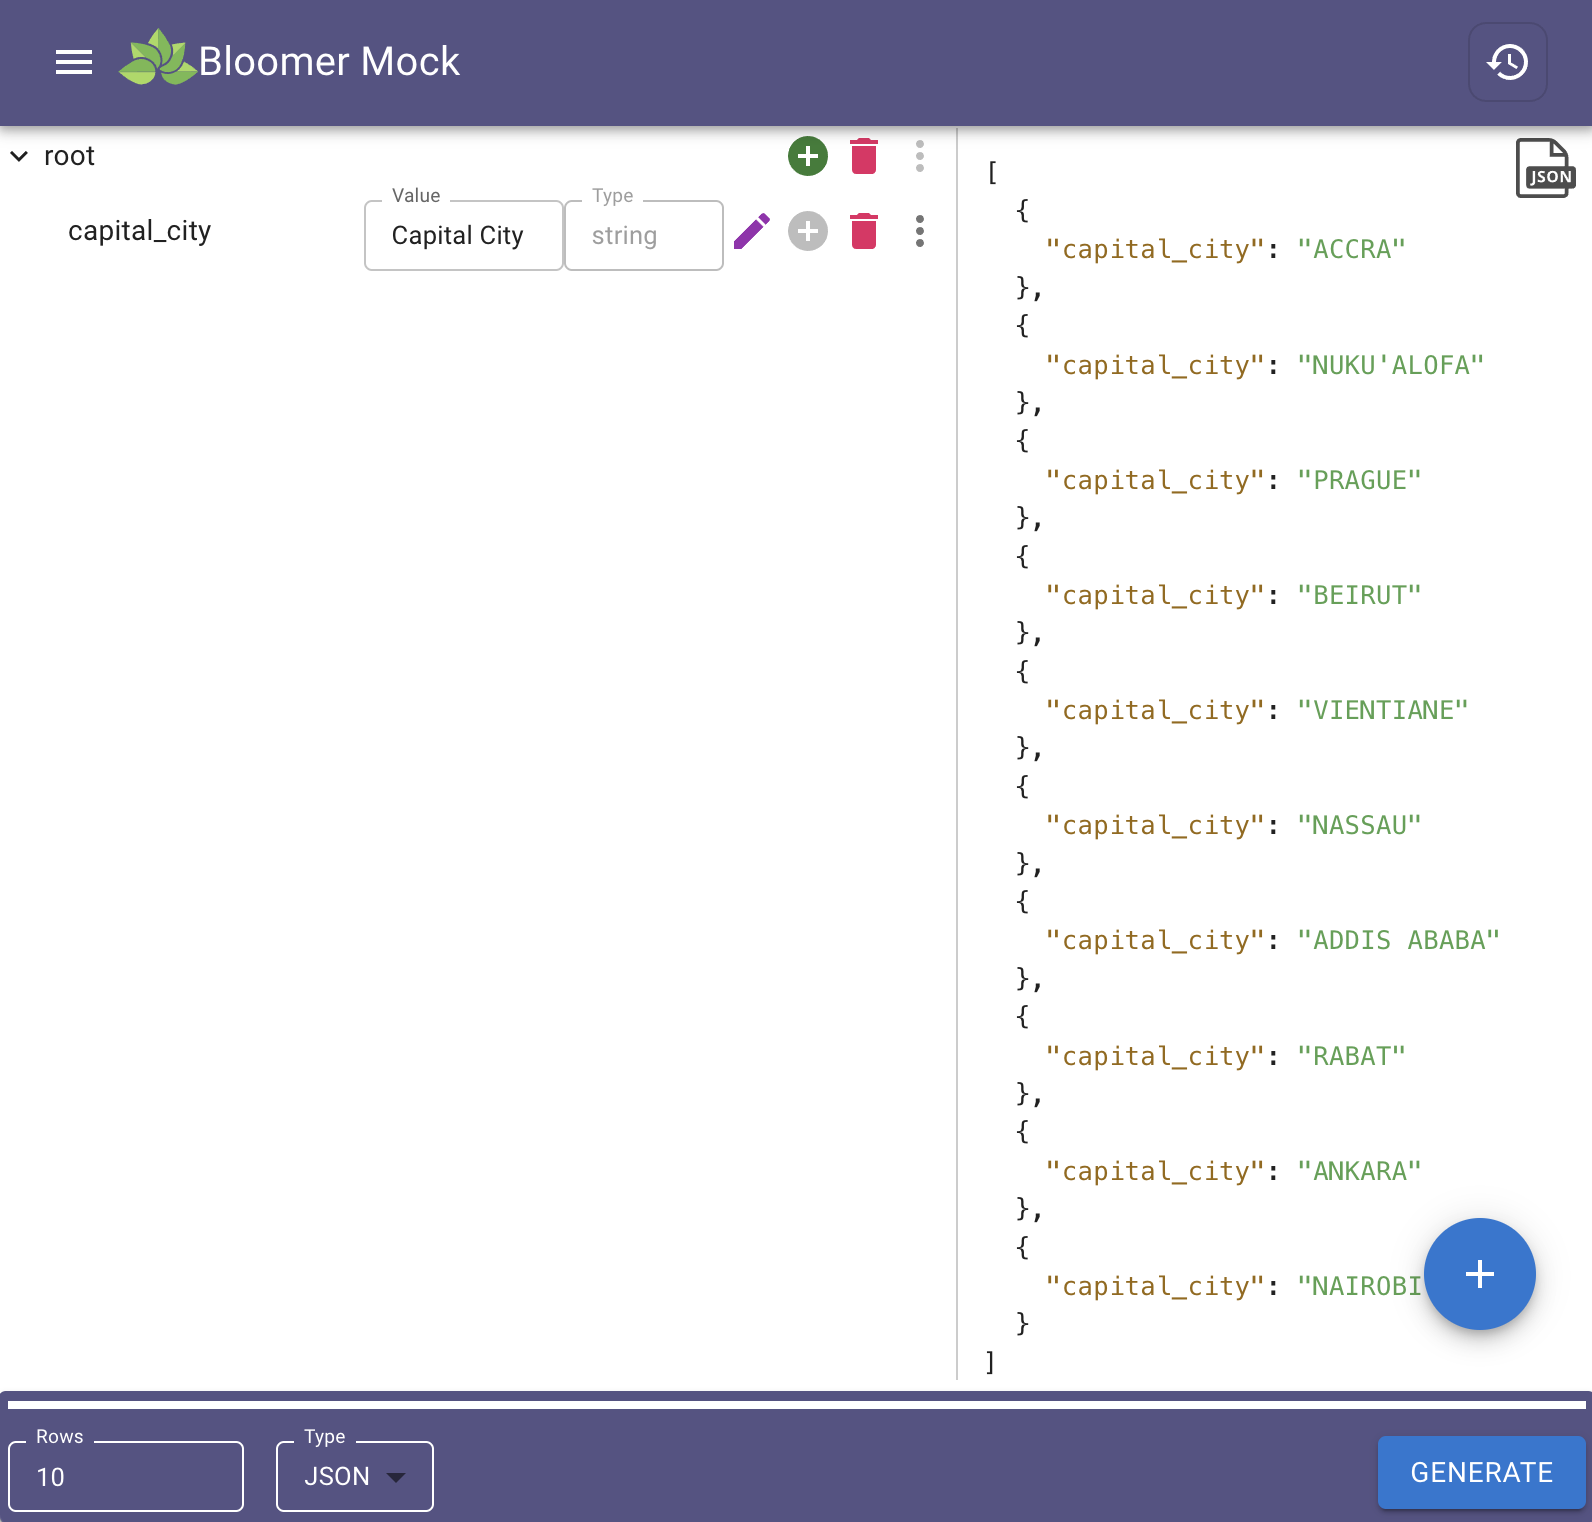Delete the root node
Screen dimensions: 1592x1522
click(864, 156)
